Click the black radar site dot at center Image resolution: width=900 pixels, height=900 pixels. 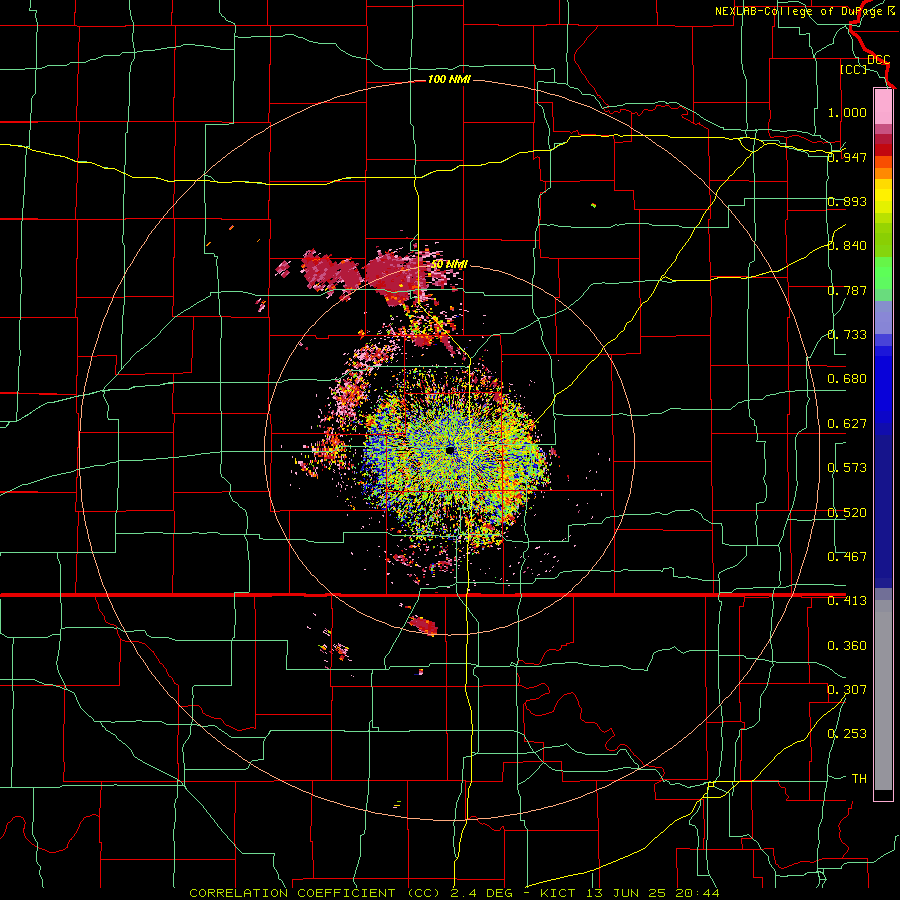450,450
